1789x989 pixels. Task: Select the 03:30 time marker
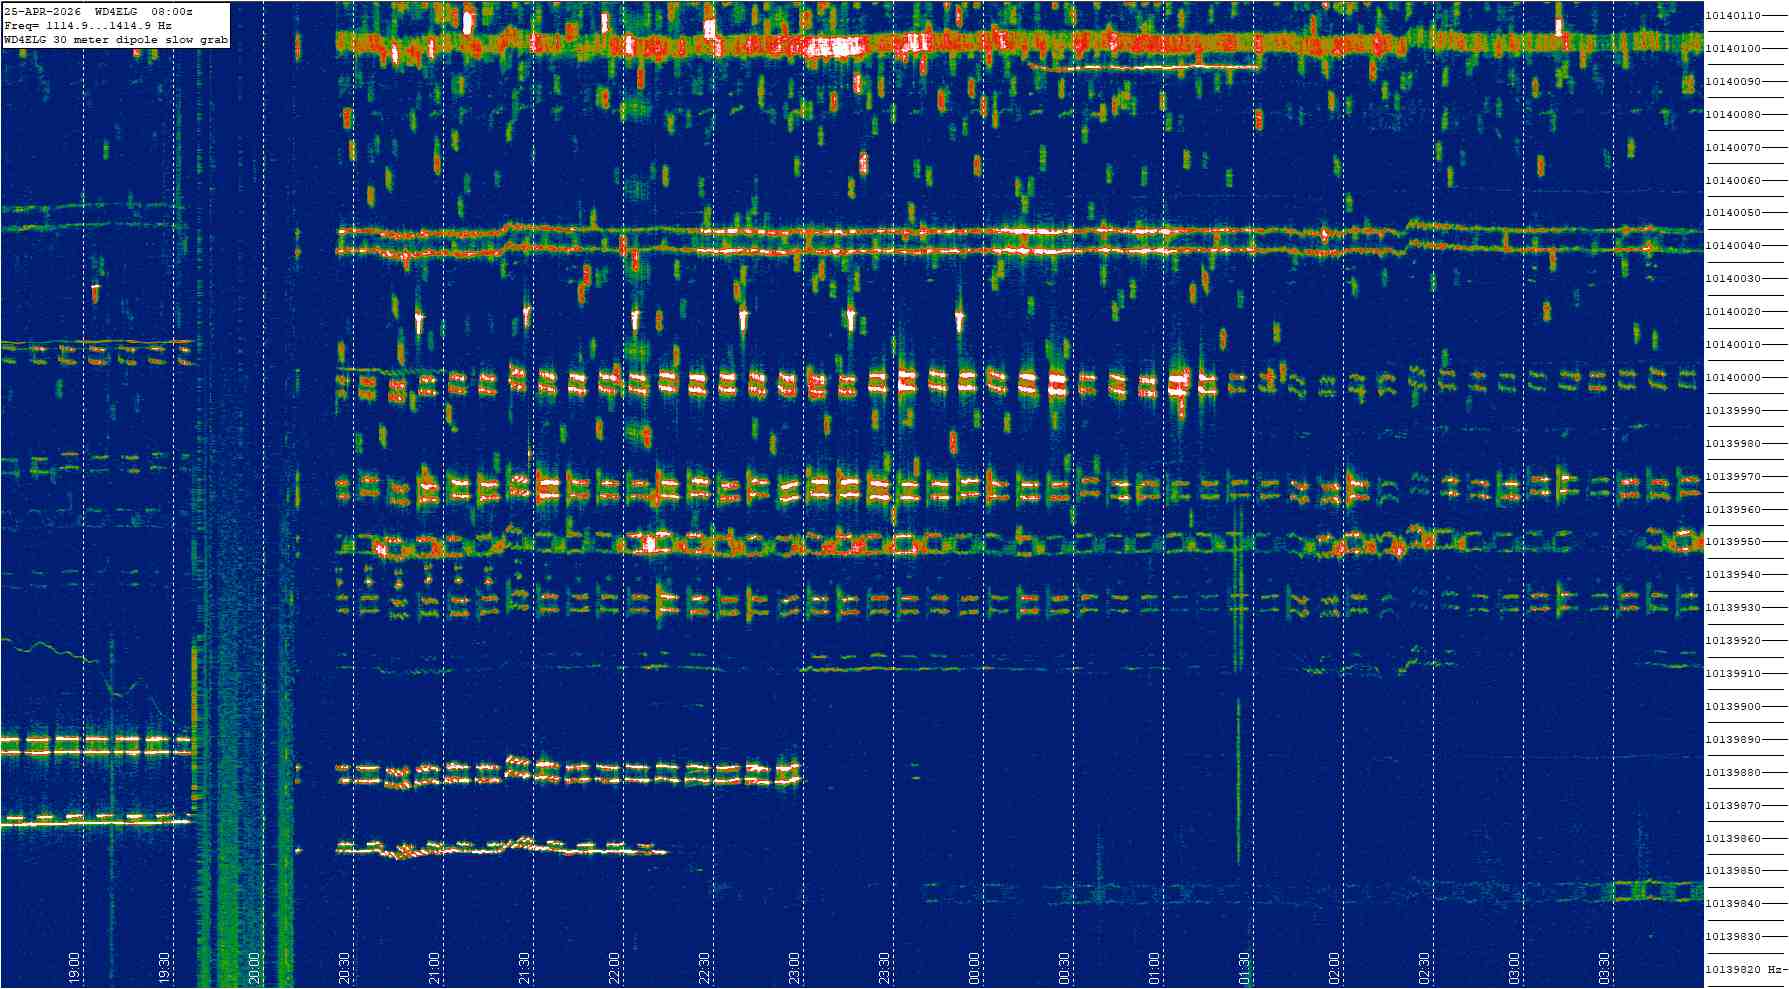(x=1604, y=968)
